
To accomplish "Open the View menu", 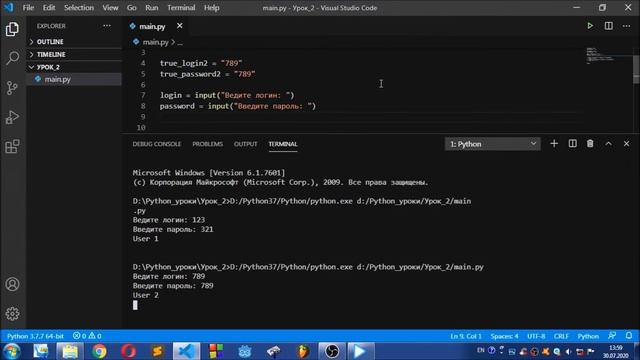I will tap(110, 8).
